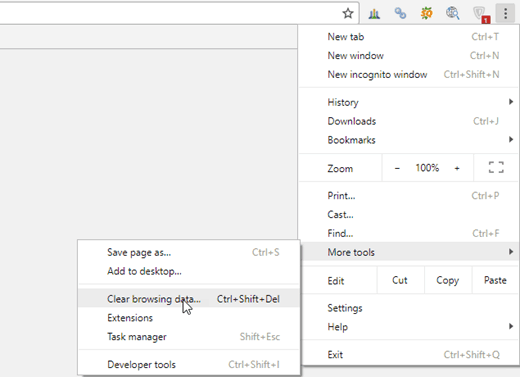Increase zoom with the plus button

coord(457,168)
